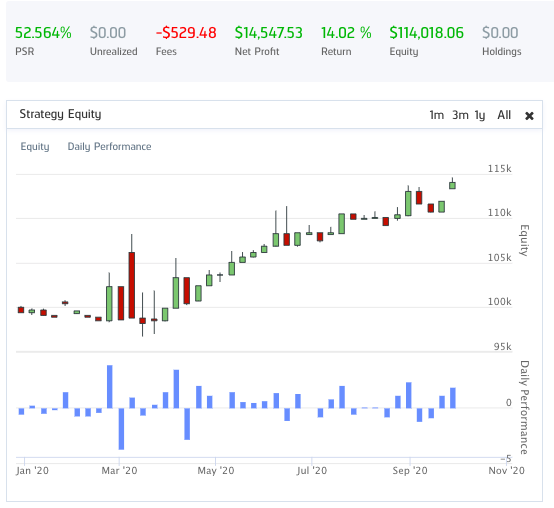The image size is (554, 508).
Task: Click the Return value 14.02 %
Action: [x=346, y=33]
